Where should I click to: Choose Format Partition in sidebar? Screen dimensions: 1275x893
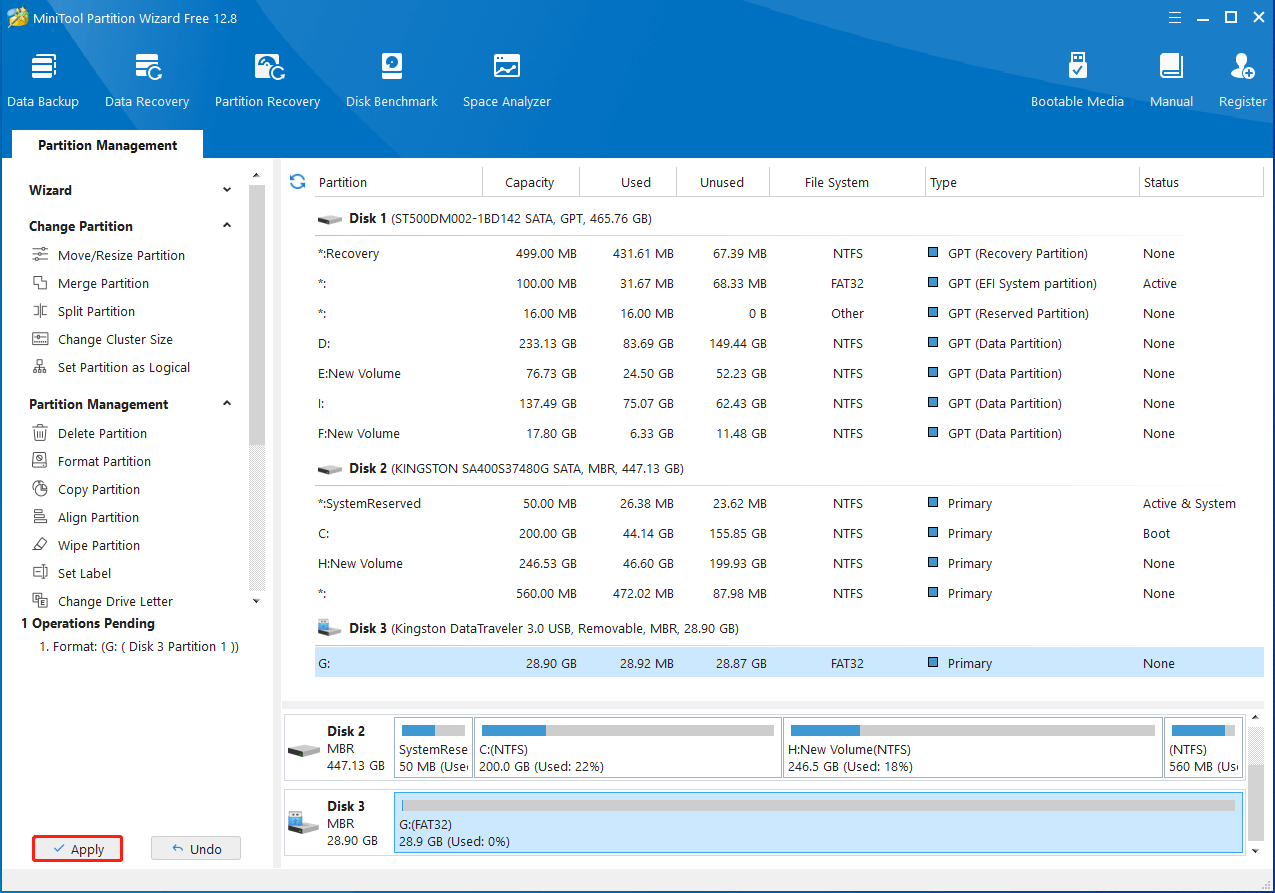[104, 461]
